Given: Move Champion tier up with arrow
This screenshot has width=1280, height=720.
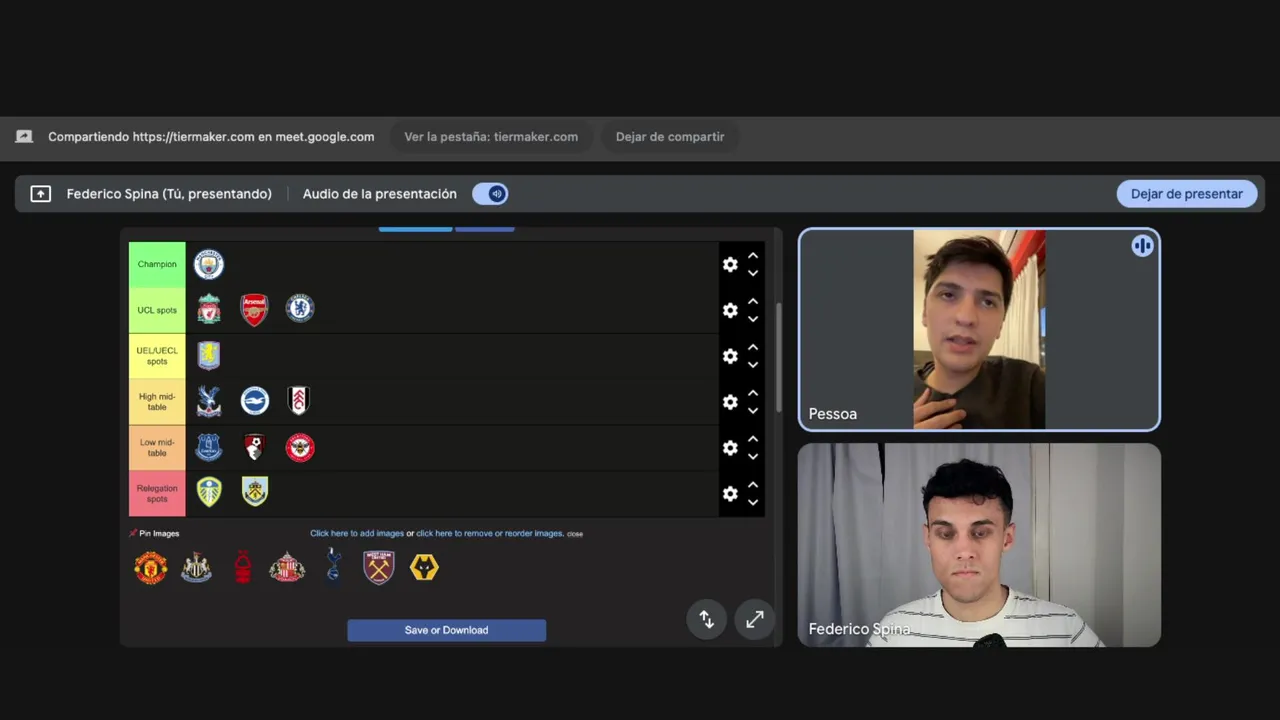Looking at the screenshot, I should point(753,256).
